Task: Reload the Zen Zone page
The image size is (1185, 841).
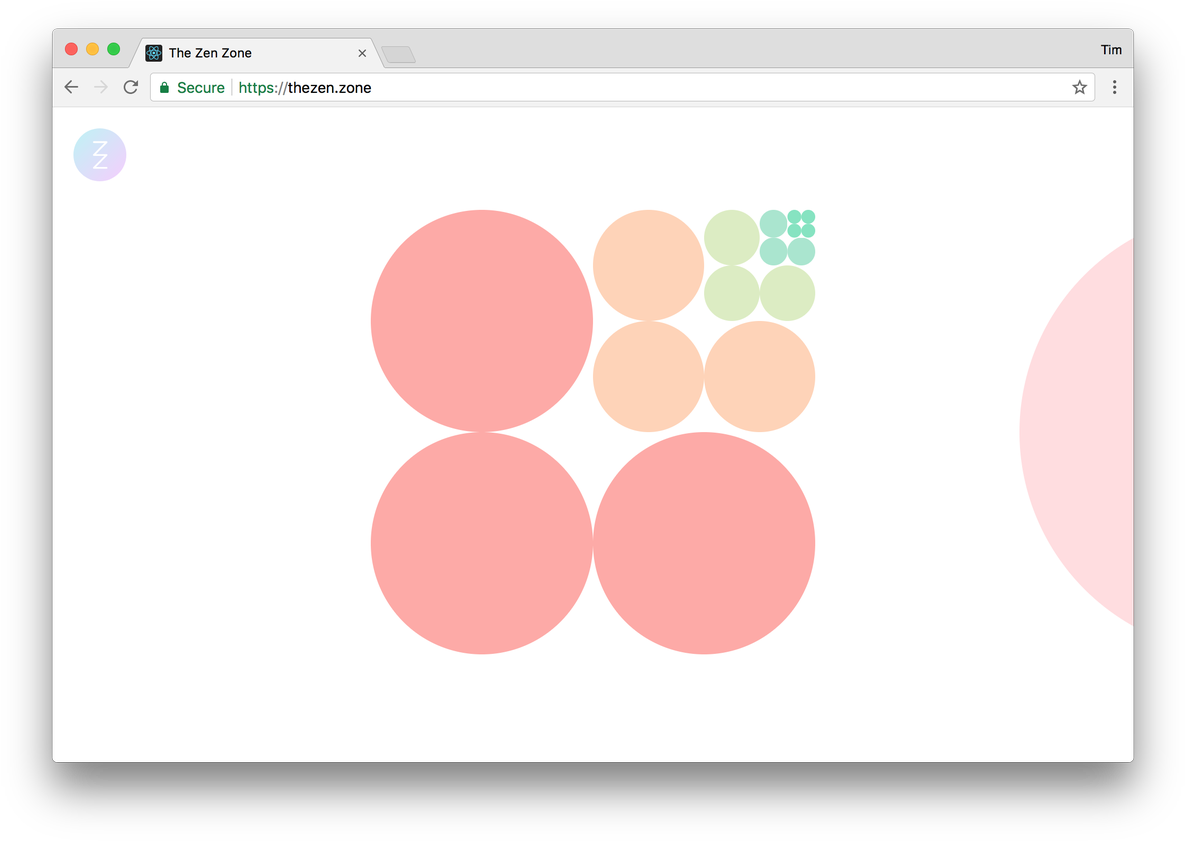Action: 131,88
